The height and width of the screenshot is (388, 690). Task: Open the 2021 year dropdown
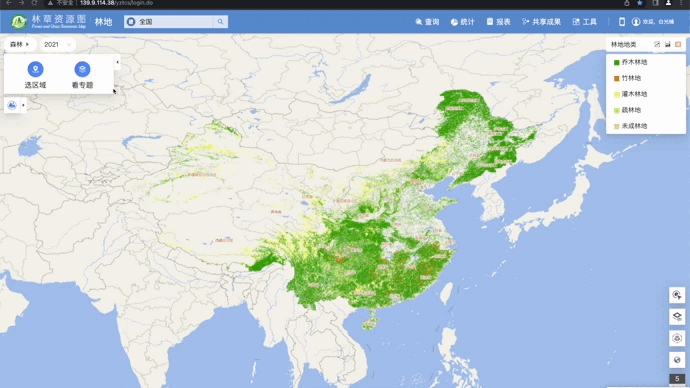[x=58, y=44]
